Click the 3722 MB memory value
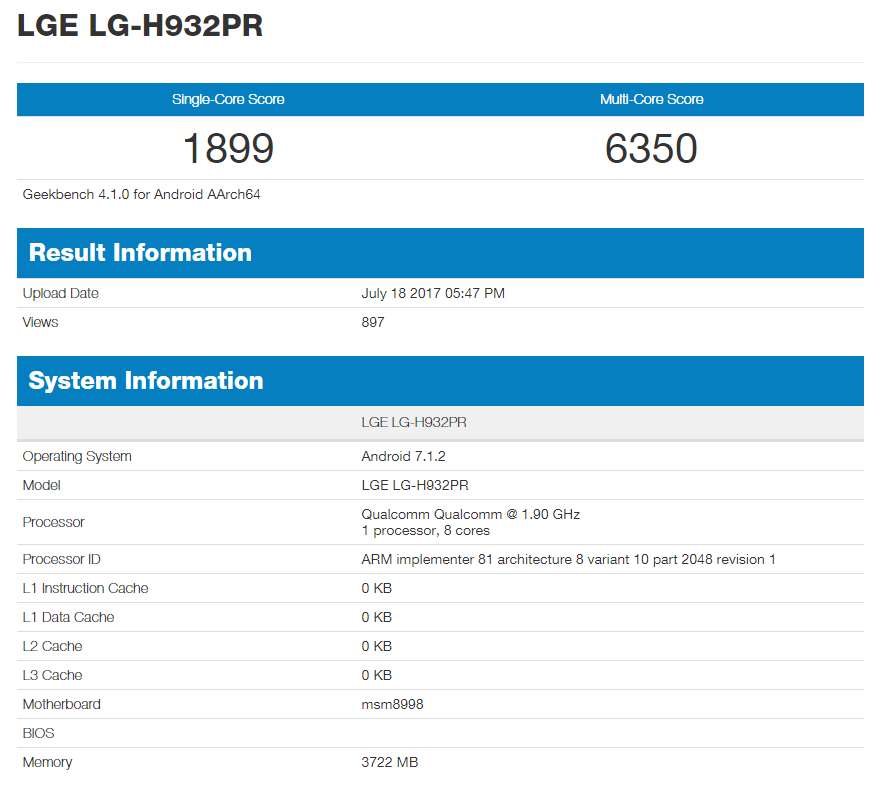This screenshot has height=791, width=880. tap(389, 762)
